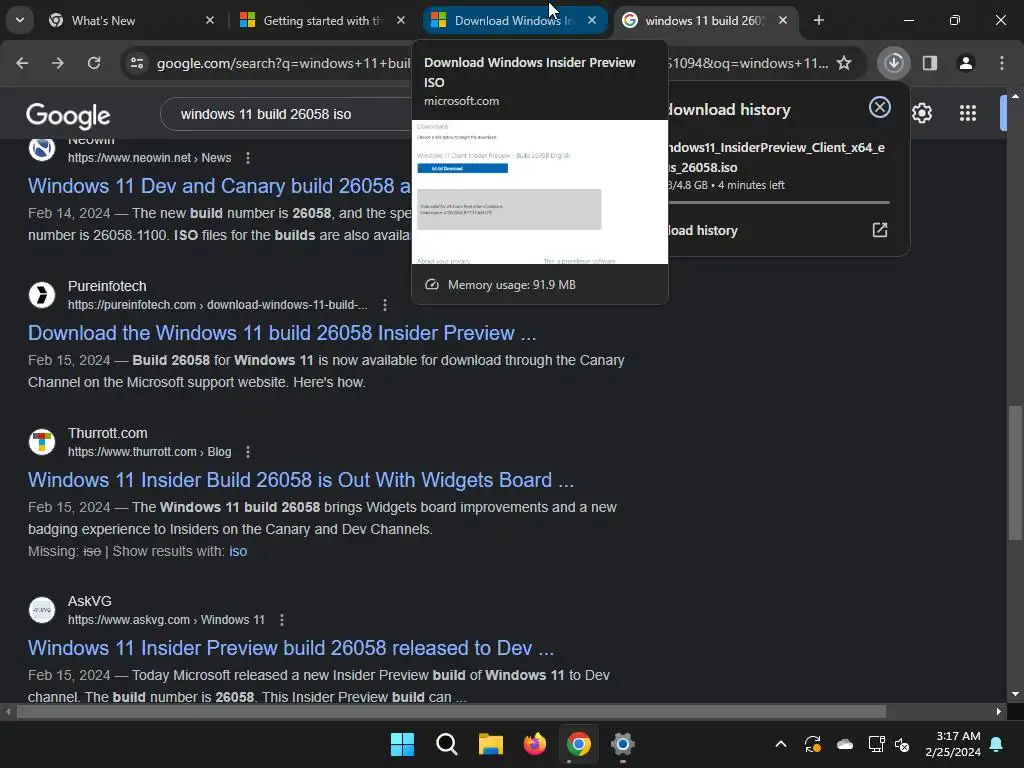The height and width of the screenshot is (768, 1024).
Task: Open Pureinfotech build 26058 download result
Action: (282, 333)
